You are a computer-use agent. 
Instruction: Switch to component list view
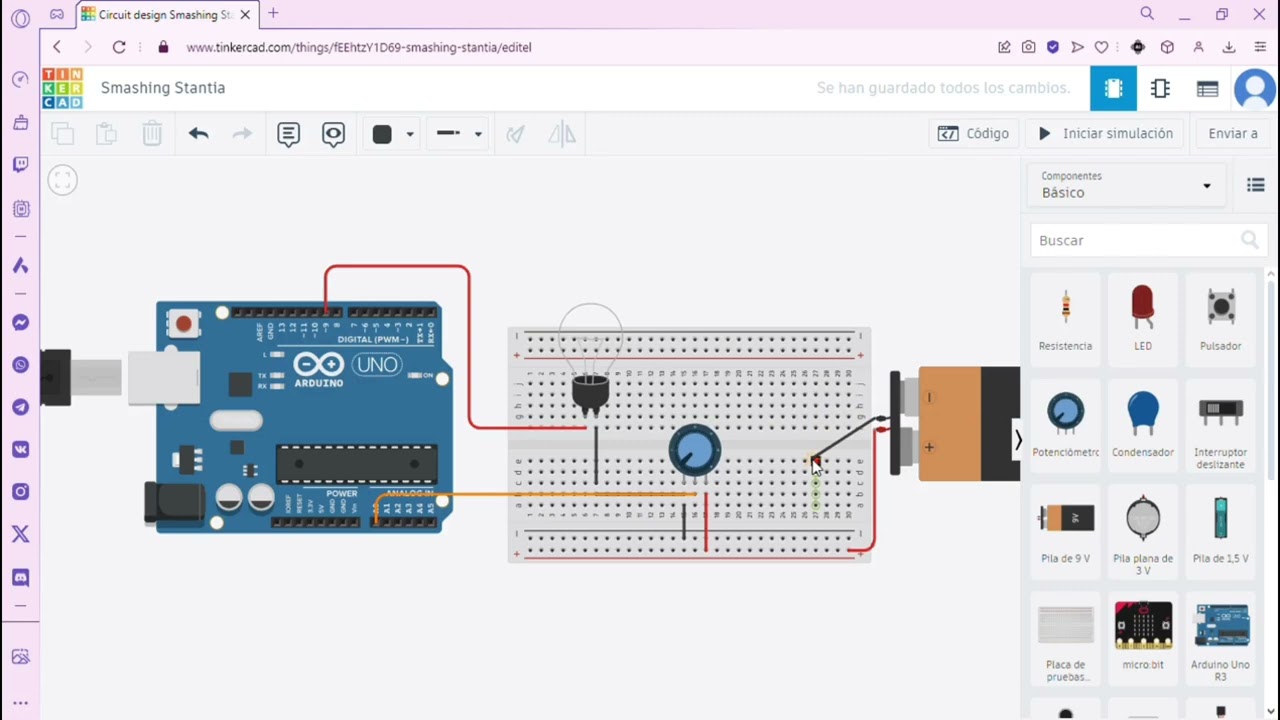tap(1207, 89)
